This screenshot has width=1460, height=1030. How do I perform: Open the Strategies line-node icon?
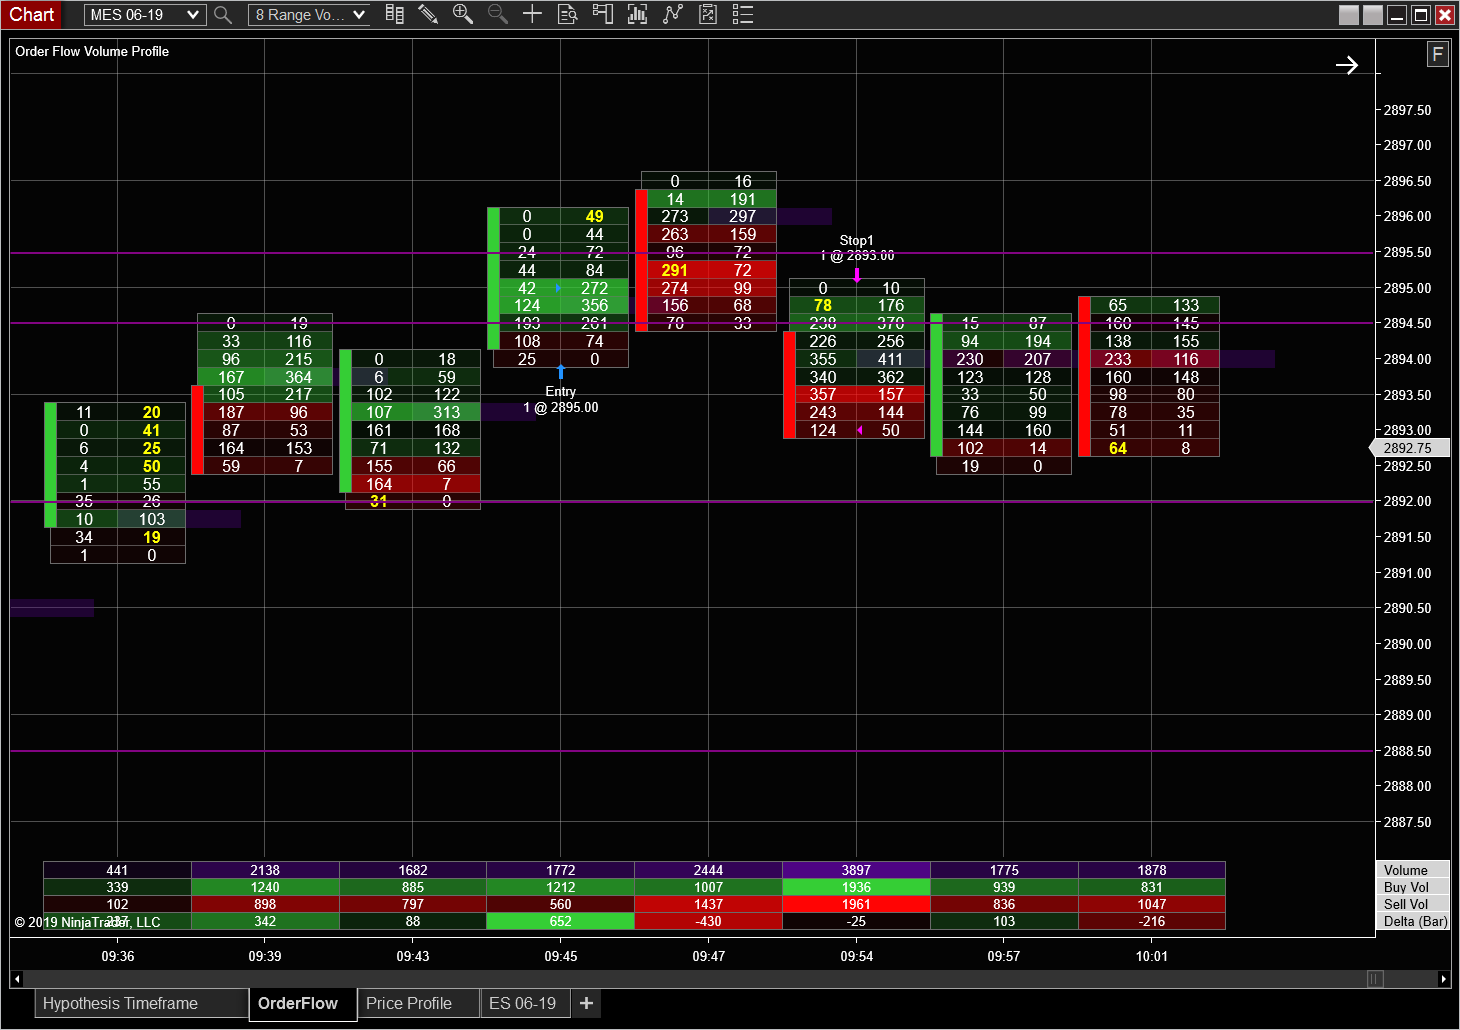tap(672, 14)
